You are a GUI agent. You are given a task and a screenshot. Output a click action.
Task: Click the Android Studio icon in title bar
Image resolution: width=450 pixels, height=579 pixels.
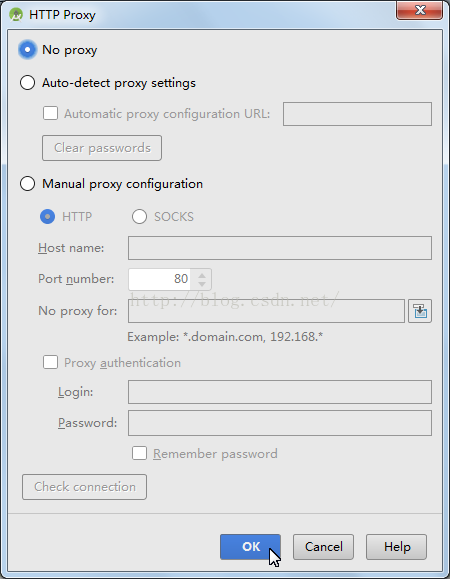16,15
